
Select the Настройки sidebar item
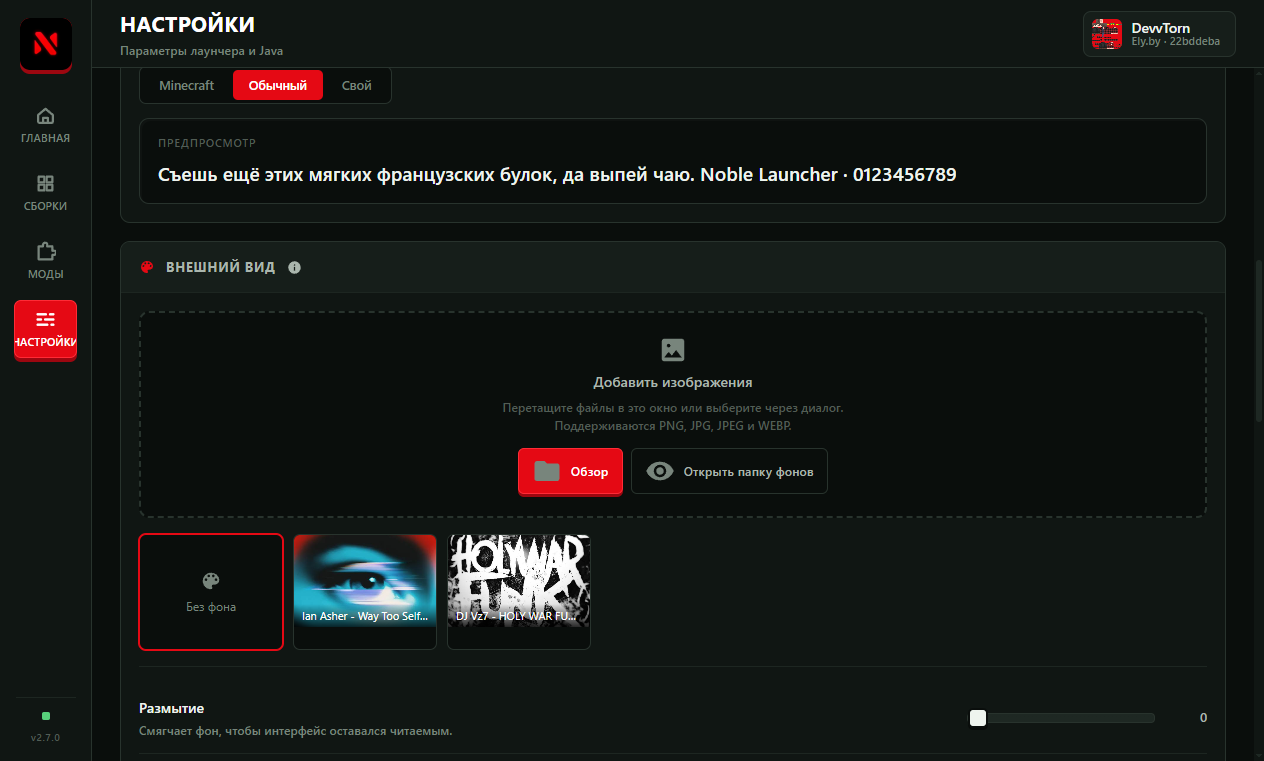[45, 329]
